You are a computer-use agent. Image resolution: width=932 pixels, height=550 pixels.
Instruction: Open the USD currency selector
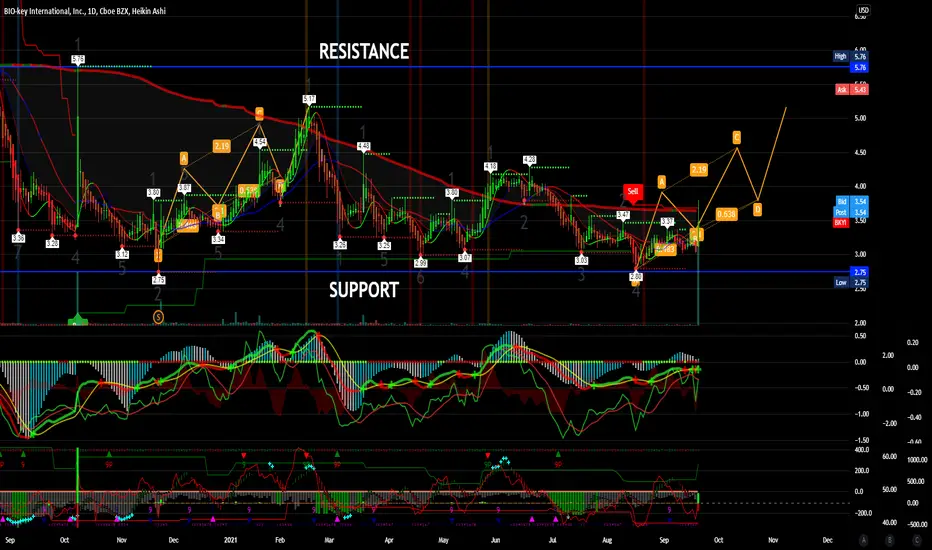(x=862, y=10)
